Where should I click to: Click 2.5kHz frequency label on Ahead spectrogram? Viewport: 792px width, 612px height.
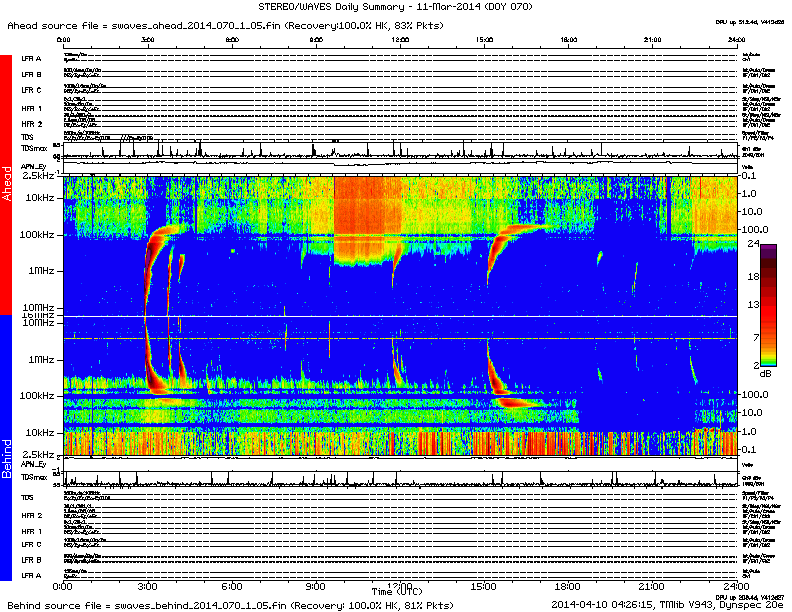(x=38, y=176)
